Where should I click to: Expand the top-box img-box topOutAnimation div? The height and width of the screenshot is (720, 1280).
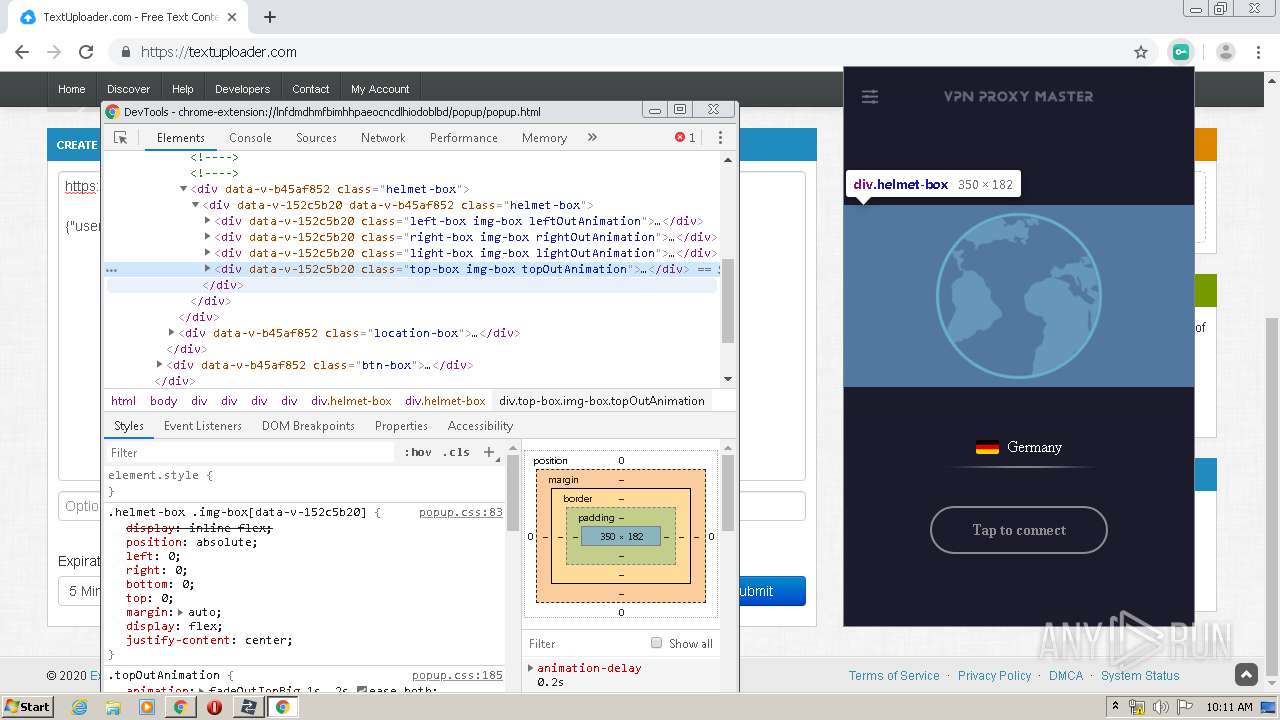(208, 269)
